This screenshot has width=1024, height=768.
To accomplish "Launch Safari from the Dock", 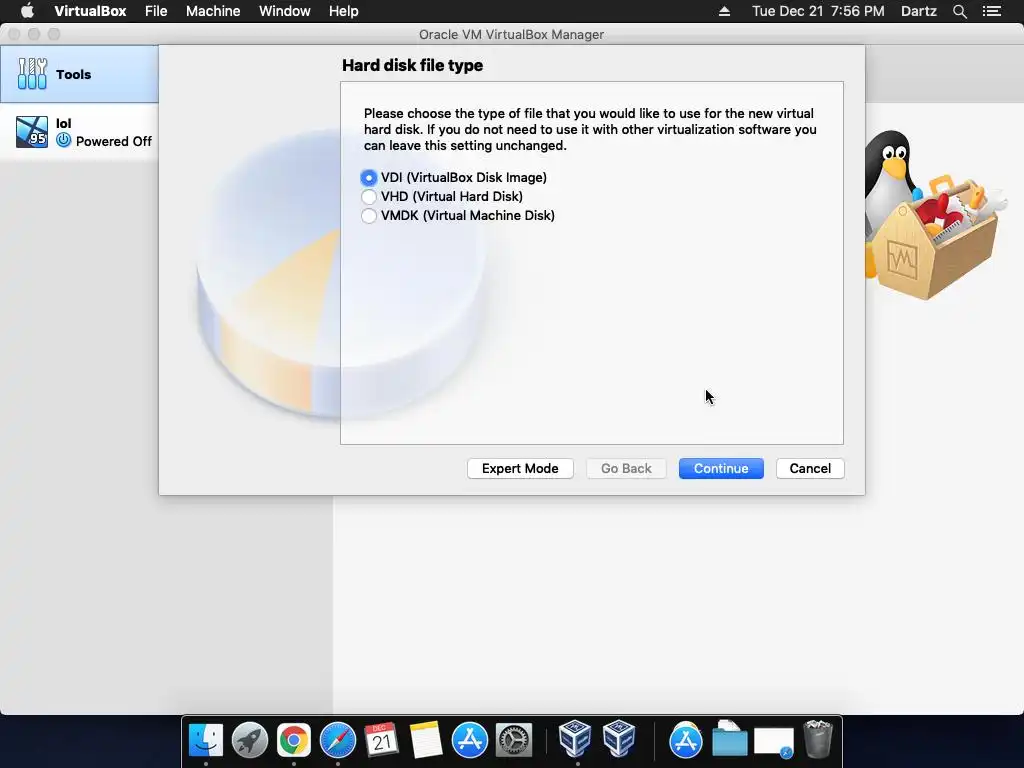I will 338,740.
